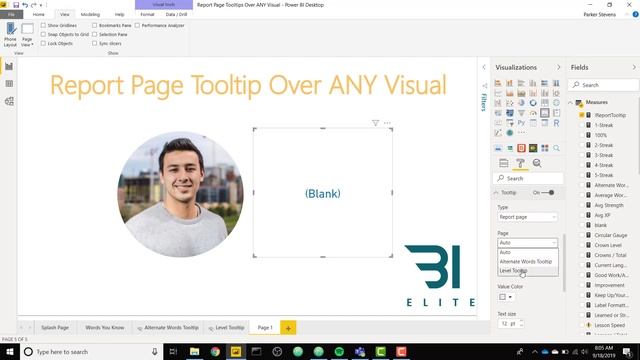Click the Save icon in title bar

16,5
